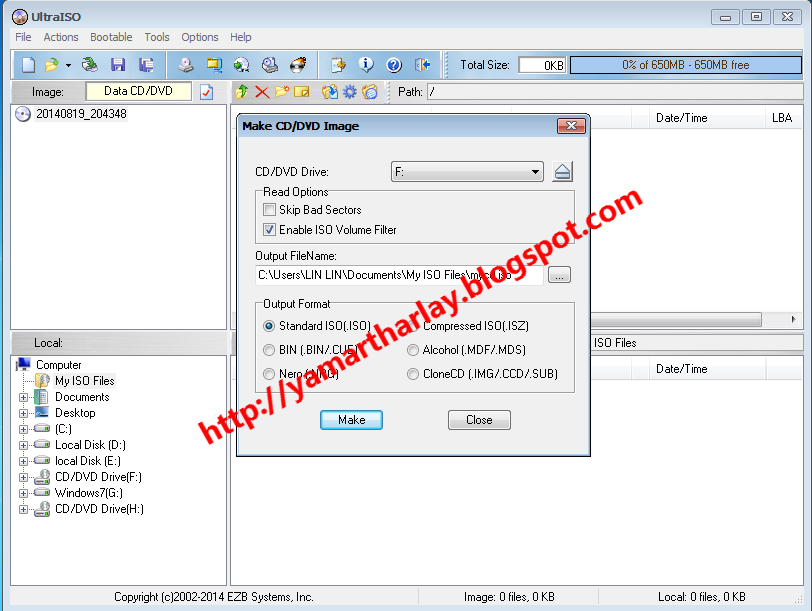
Task: Click the Output FileName path field
Action: (399, 275)
